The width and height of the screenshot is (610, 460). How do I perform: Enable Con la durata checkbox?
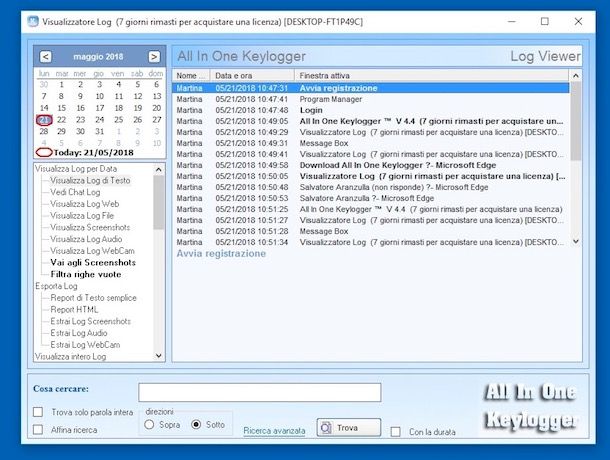[395, 432]
